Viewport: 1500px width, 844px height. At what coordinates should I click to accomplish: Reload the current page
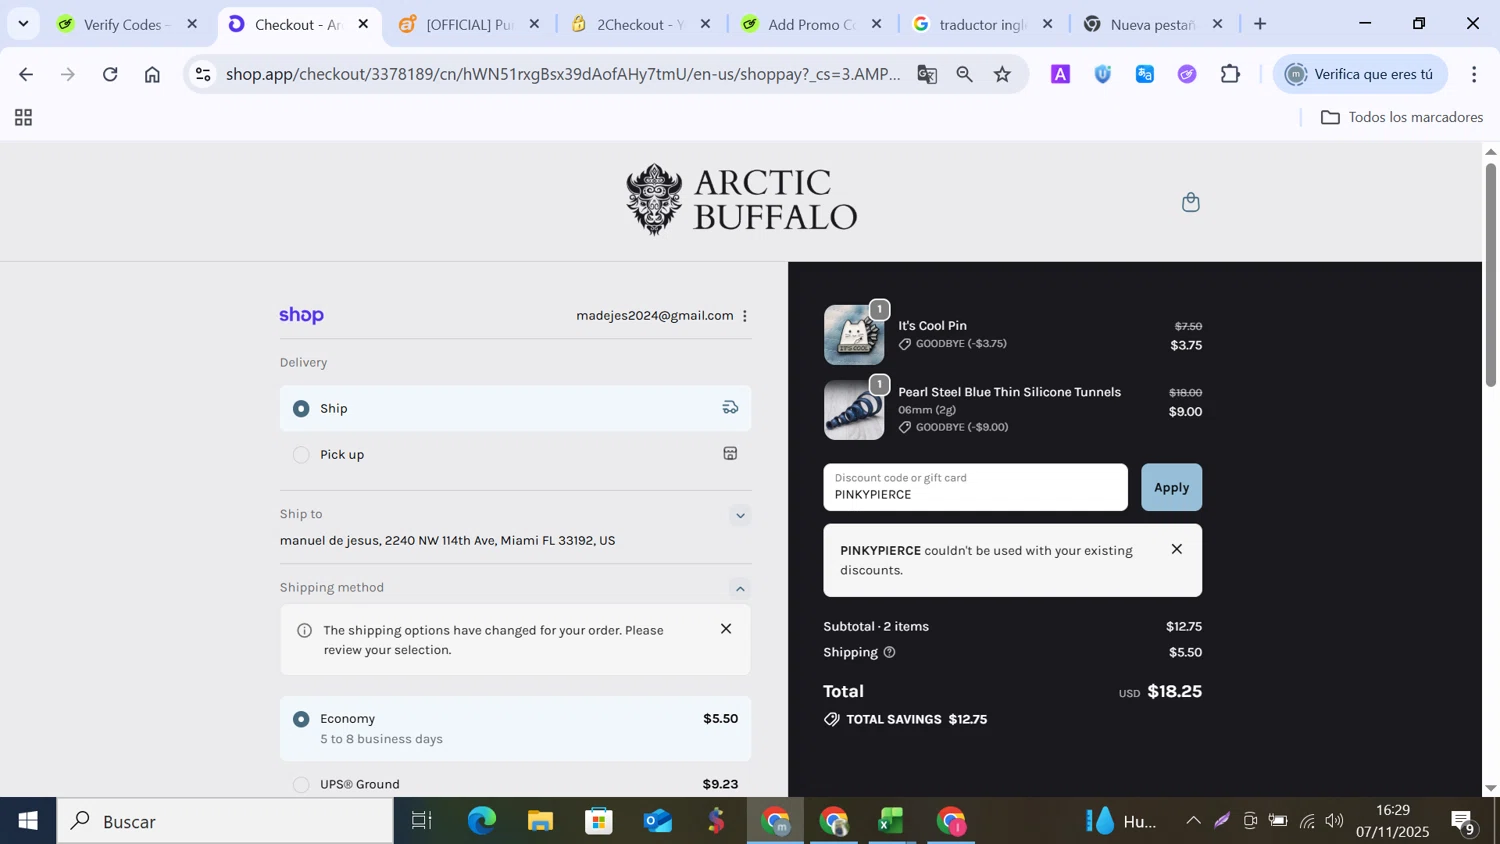[x=110, y=74]
